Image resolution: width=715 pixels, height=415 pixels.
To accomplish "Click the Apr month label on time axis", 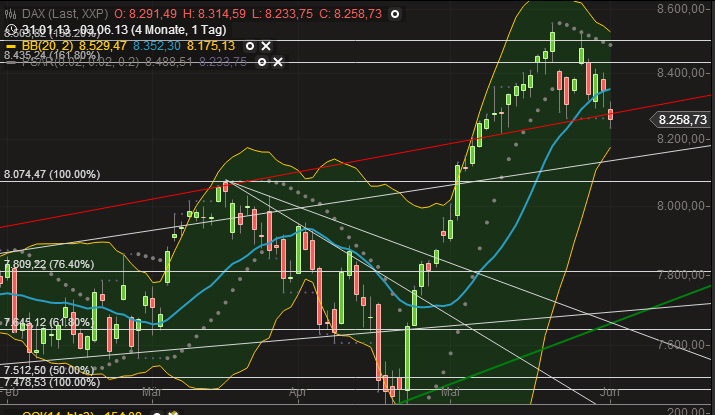I will click(298, 392).
